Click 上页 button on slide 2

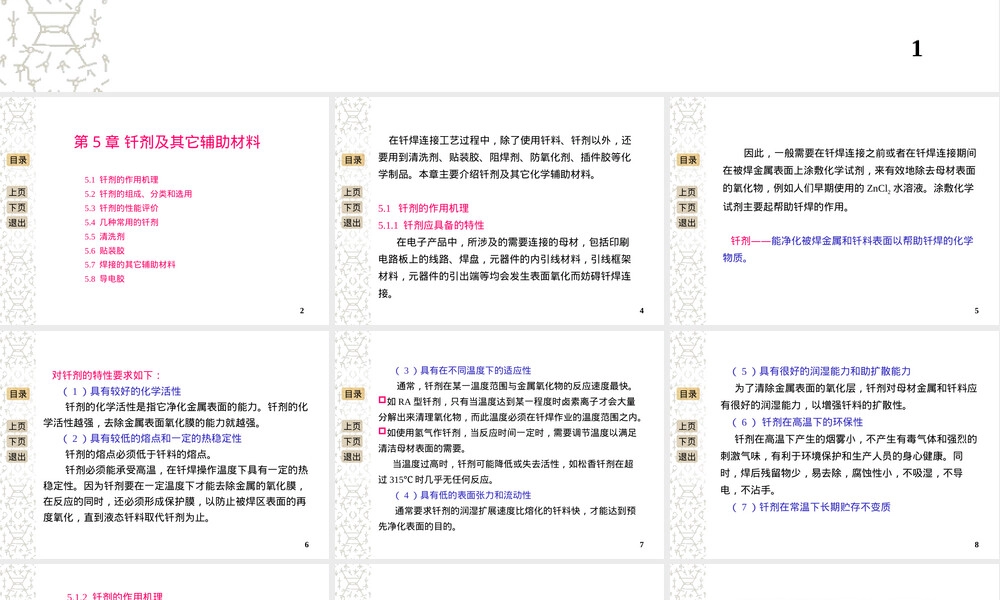tap(17, 192)
